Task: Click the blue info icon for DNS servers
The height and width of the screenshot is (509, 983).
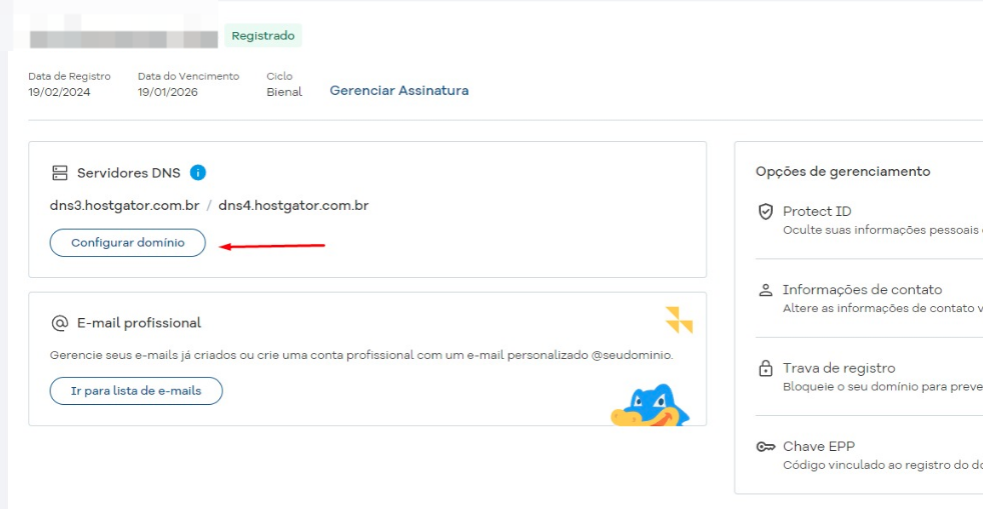Action: pyautogui.click(x=198, y=173)
